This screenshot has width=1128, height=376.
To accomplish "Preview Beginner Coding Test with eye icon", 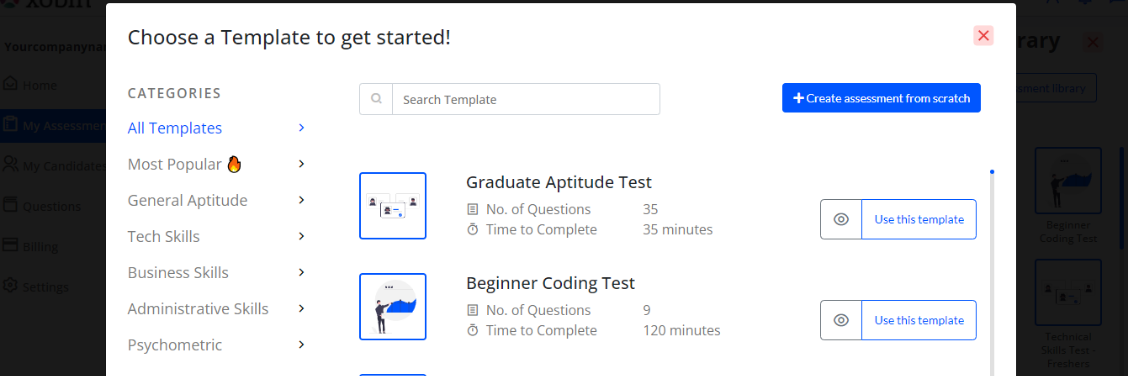I will coord(841,320).
